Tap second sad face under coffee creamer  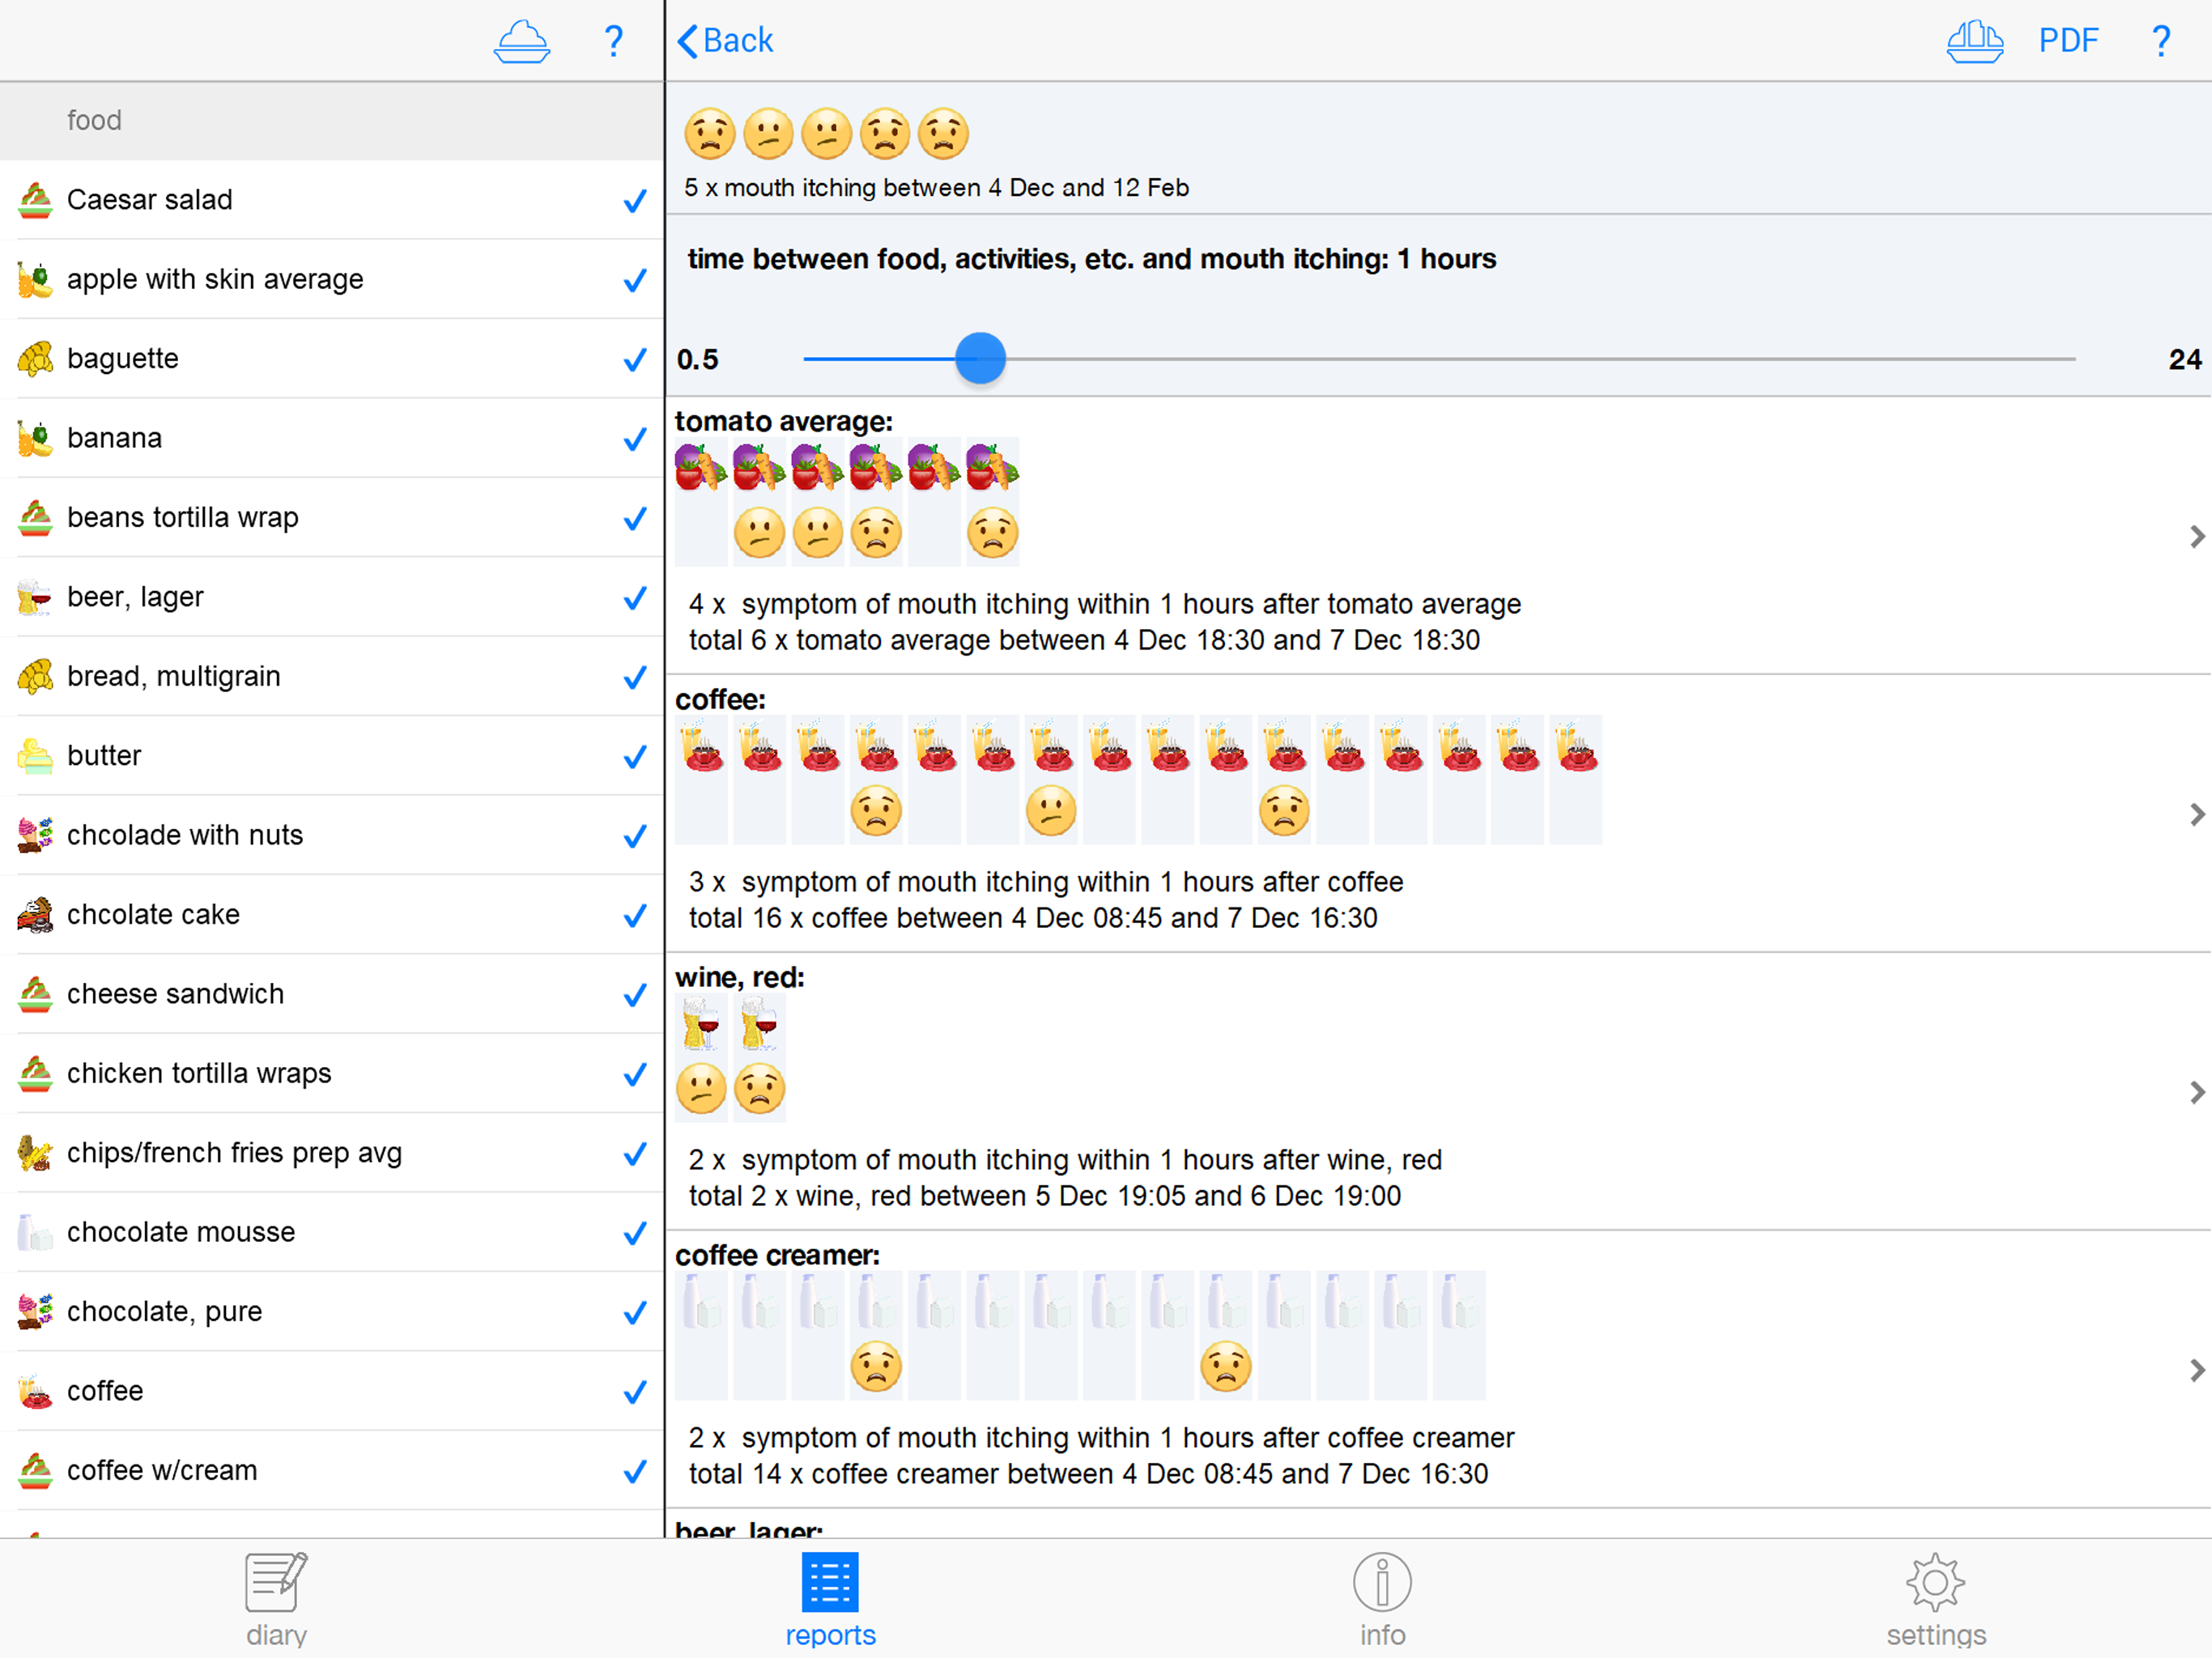point(1226,1367)
